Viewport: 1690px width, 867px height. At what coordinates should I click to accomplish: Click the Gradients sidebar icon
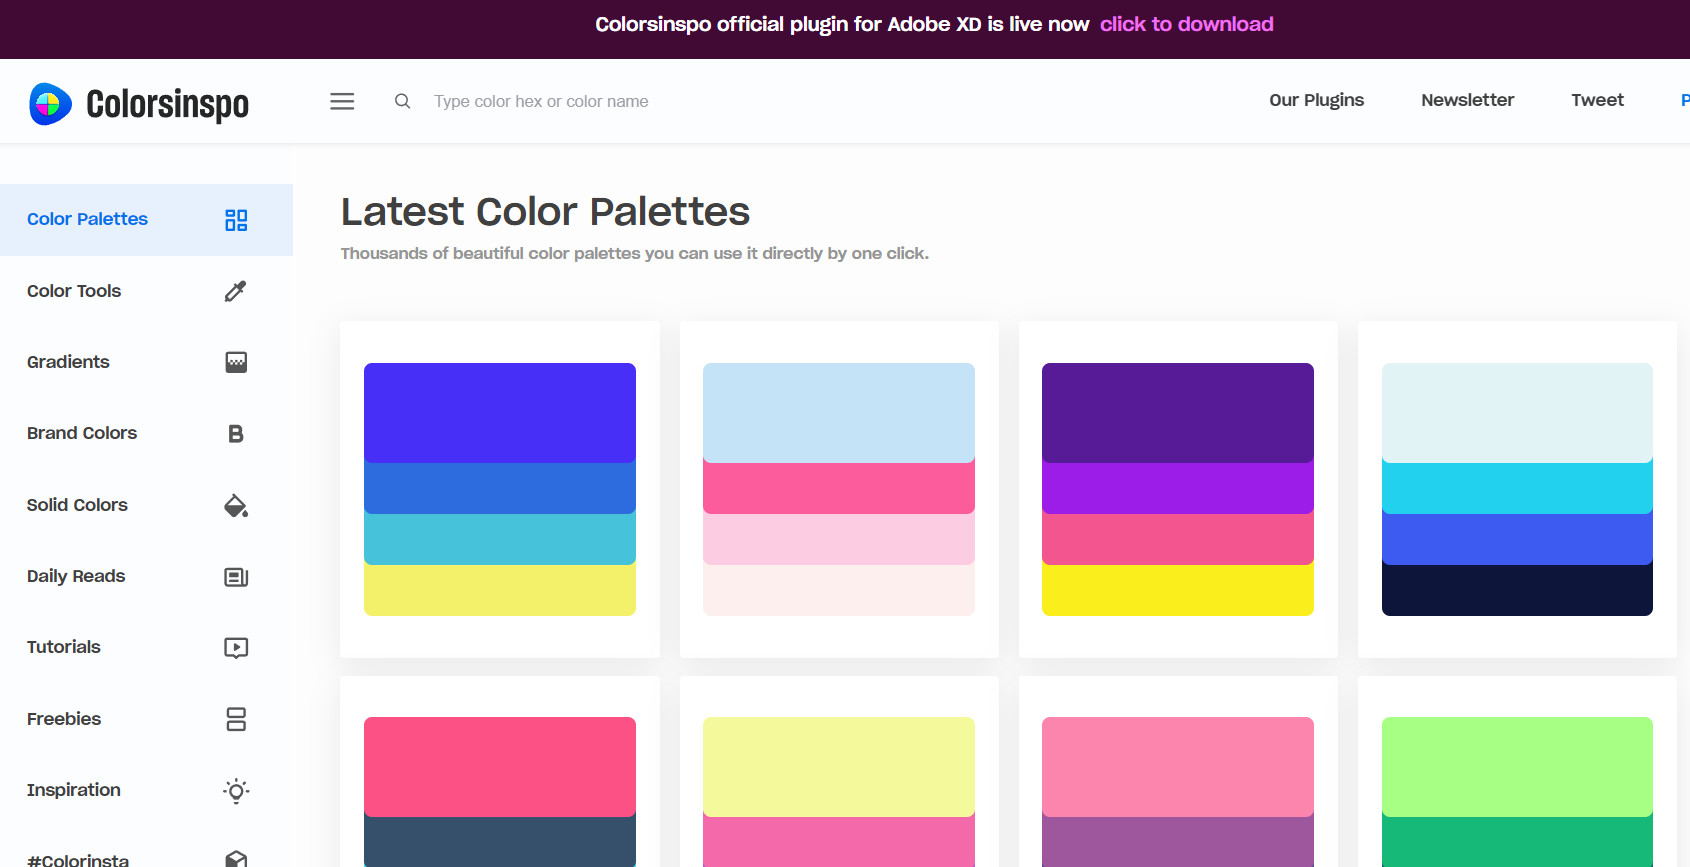236,362
